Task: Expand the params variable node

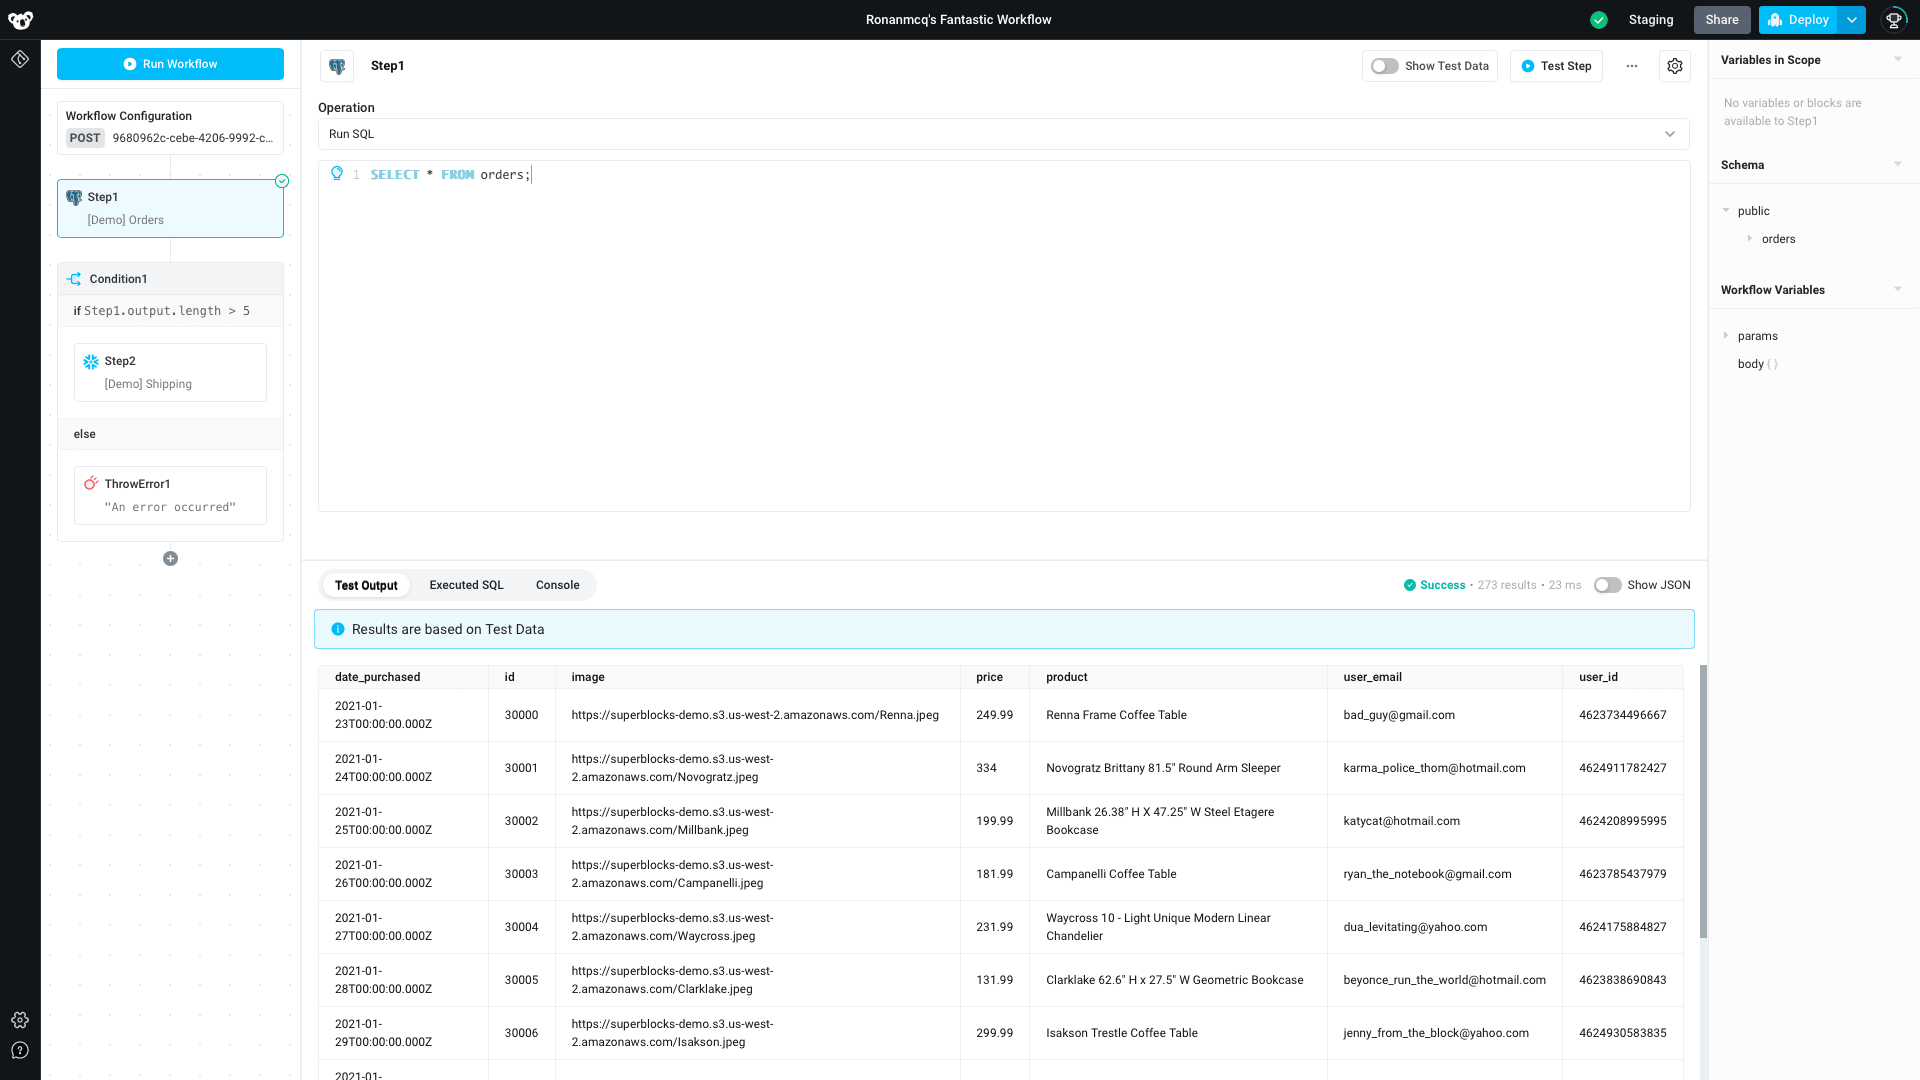Action: (1726, 335)
